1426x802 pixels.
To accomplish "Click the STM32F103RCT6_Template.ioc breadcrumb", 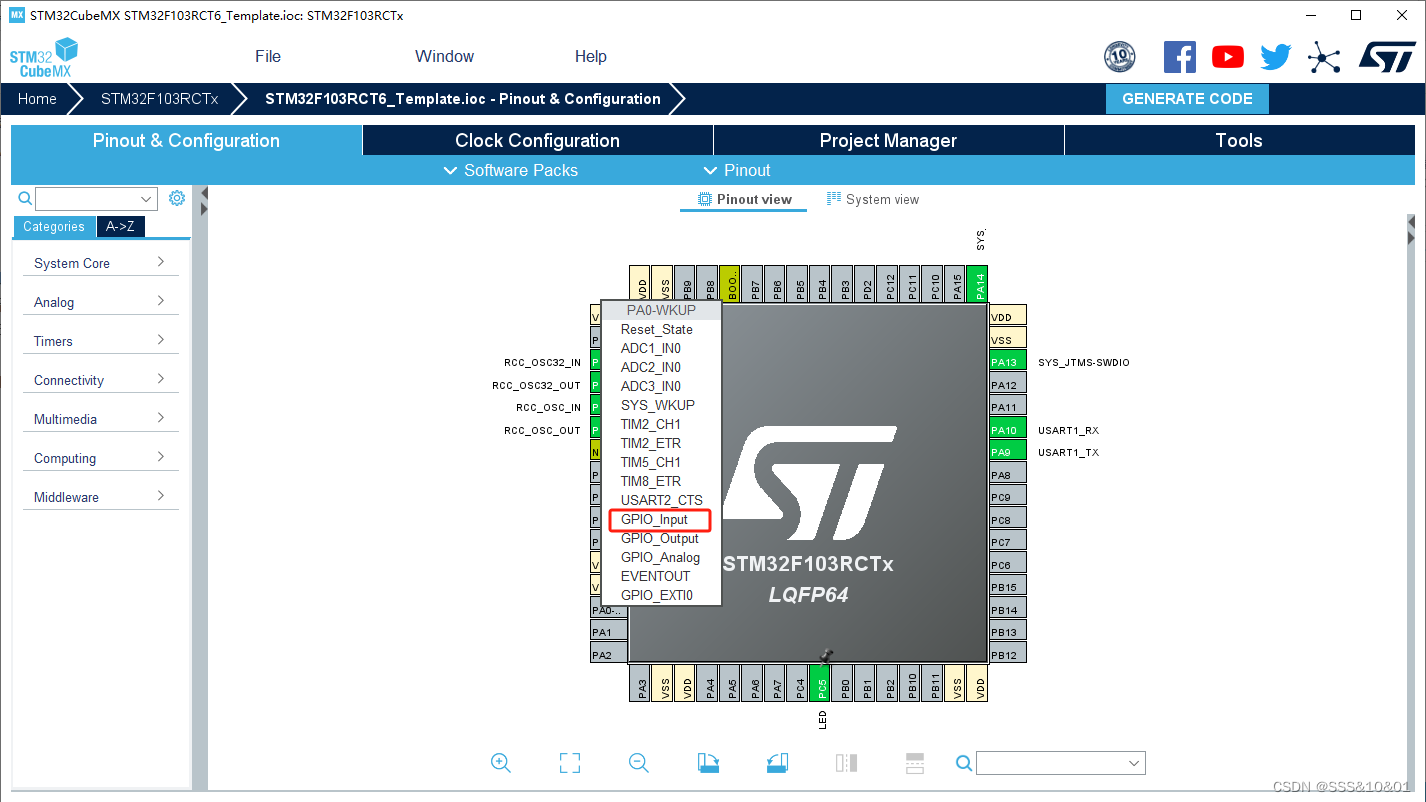I will 463,99.
